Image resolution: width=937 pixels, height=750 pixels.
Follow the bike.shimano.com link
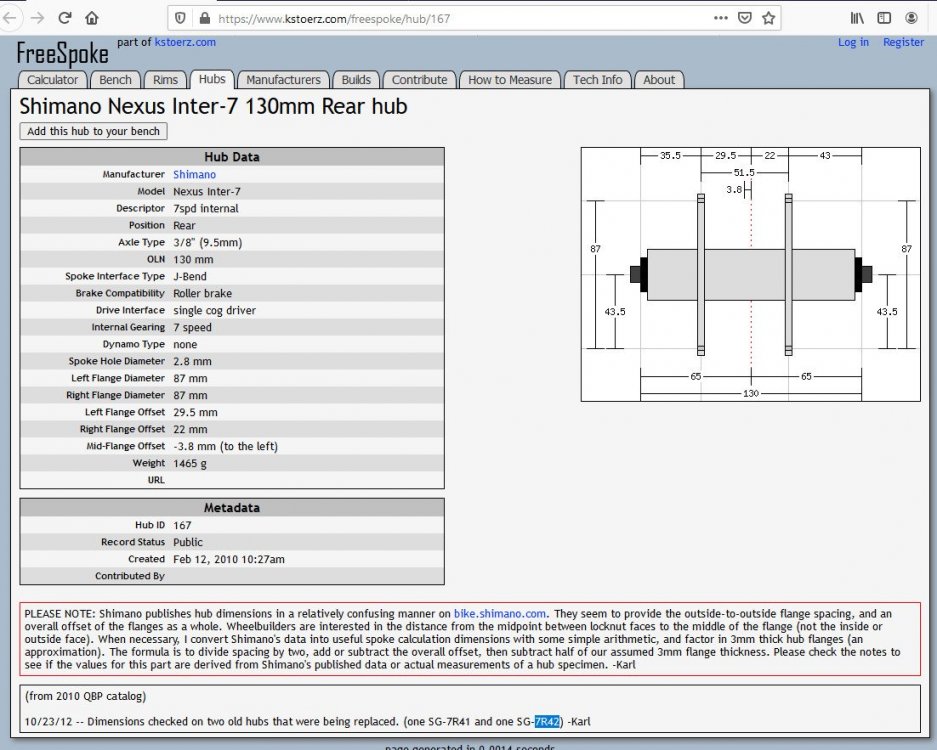(x=500, y=613)
